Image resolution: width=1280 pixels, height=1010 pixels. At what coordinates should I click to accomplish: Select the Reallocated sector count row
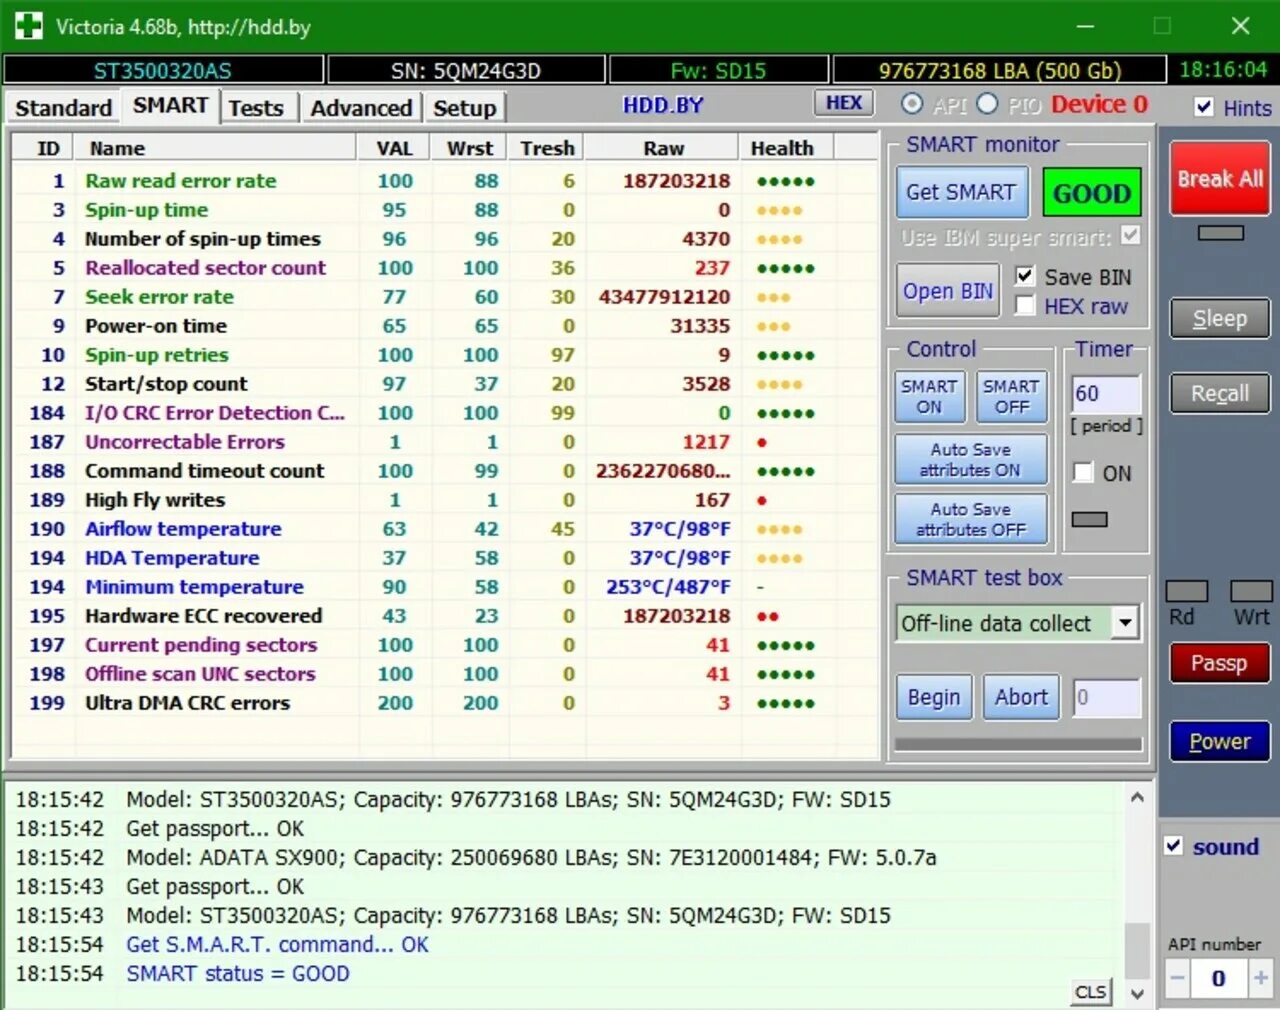click(x=445, y=268)
